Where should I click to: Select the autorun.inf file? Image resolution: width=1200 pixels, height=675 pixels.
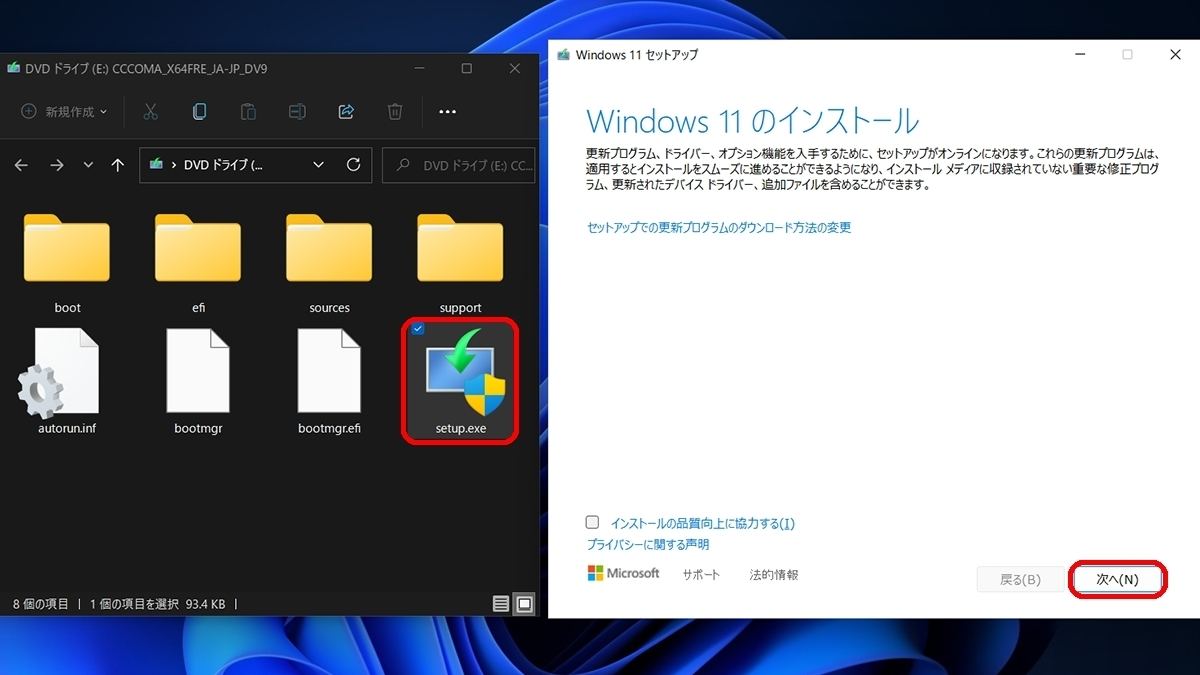67,380
